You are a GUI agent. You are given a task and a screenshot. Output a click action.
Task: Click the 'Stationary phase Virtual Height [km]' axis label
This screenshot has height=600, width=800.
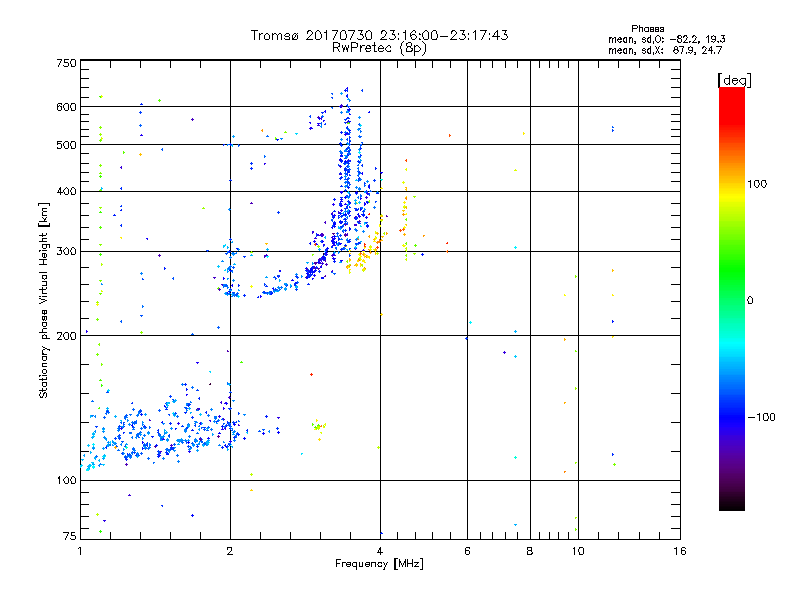[x=44, y=300]
